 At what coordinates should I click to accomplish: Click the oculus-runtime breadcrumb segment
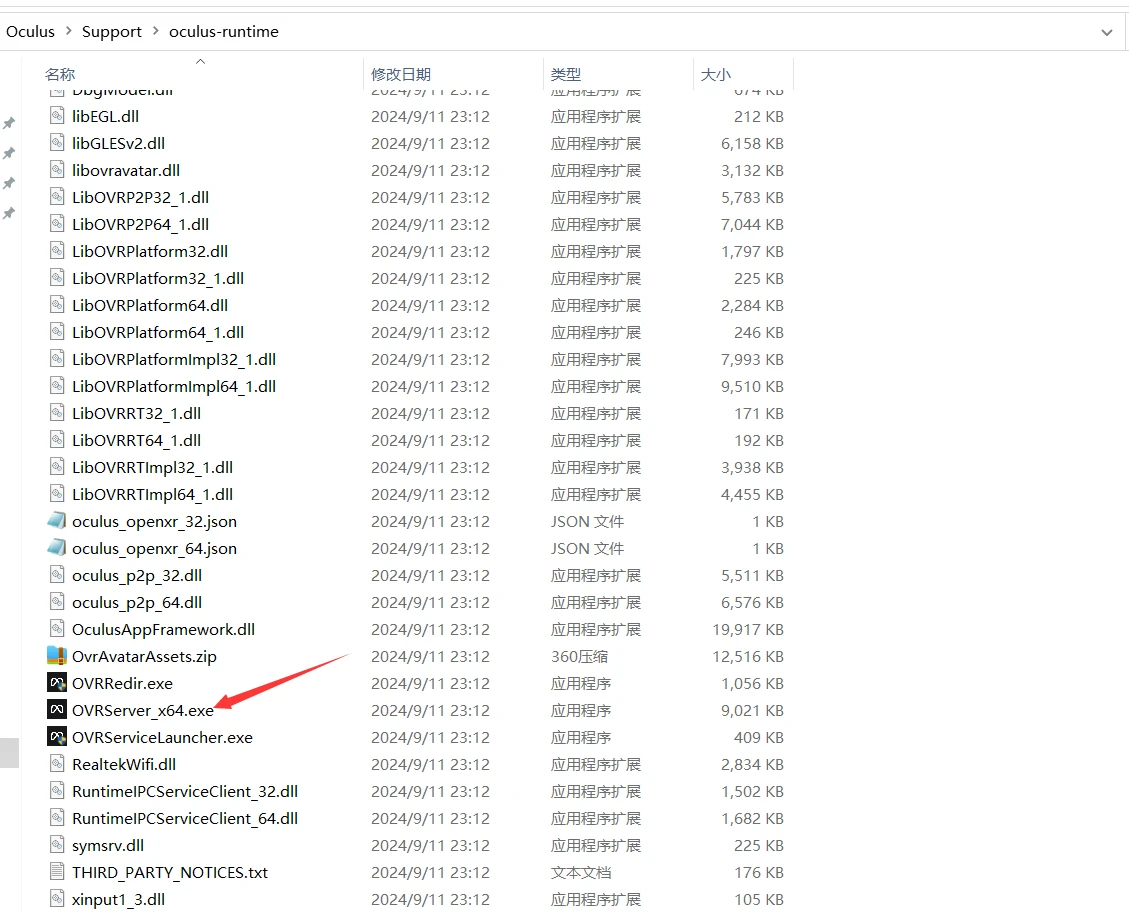[224, 32]
